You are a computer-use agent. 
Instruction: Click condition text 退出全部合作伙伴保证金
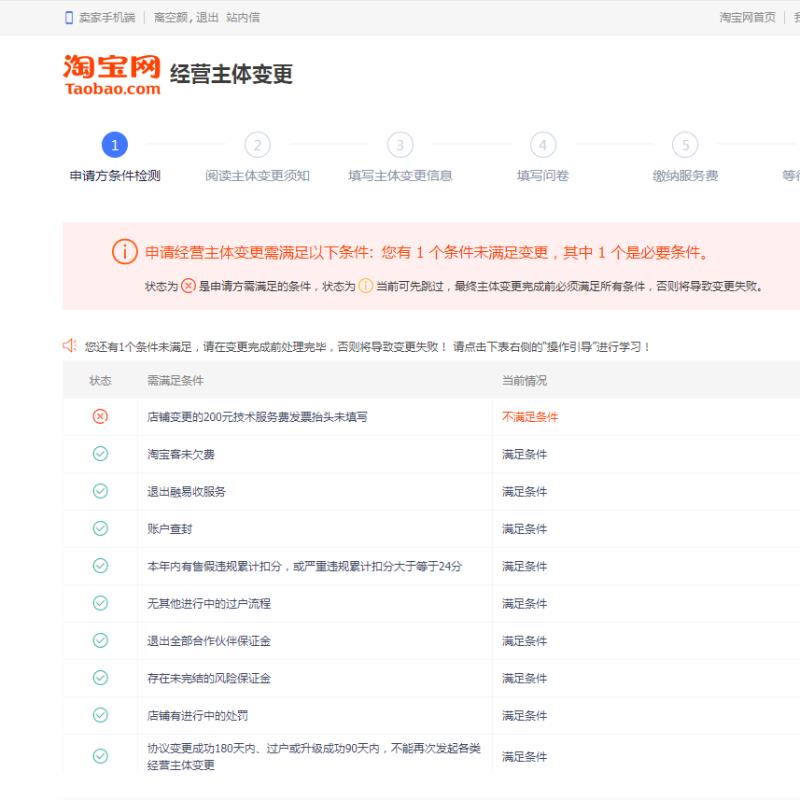(209, 641)
